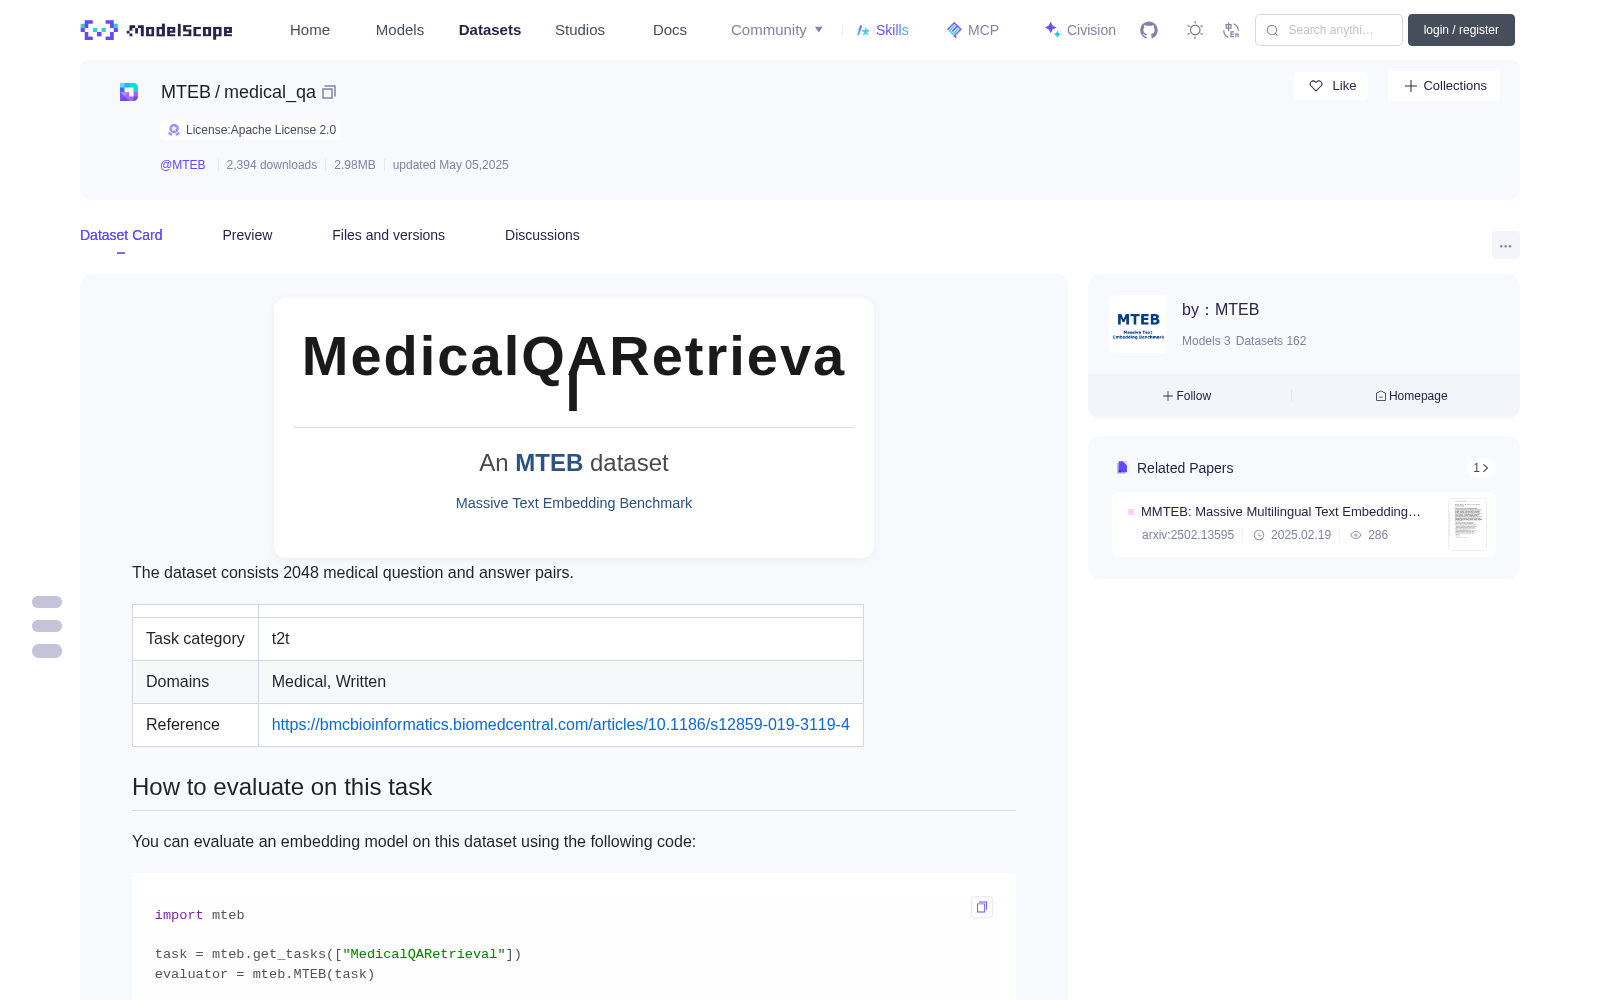
Task: Open the Studios navigation item
Action: click(x=580, y=30)
